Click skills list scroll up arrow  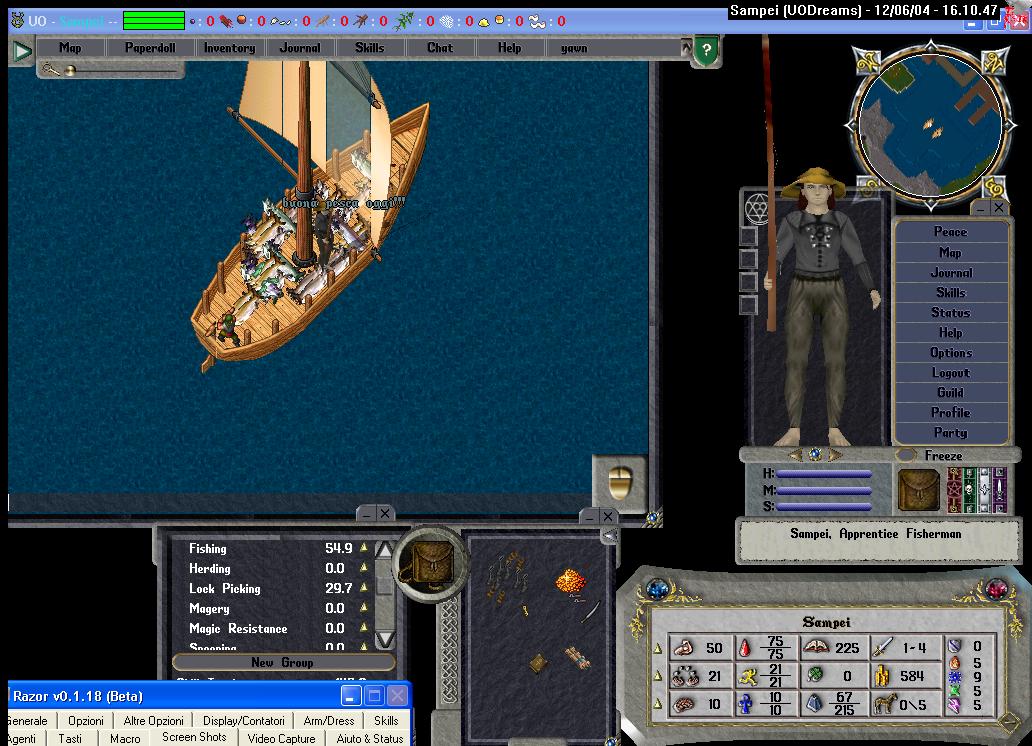pos(385,550)
